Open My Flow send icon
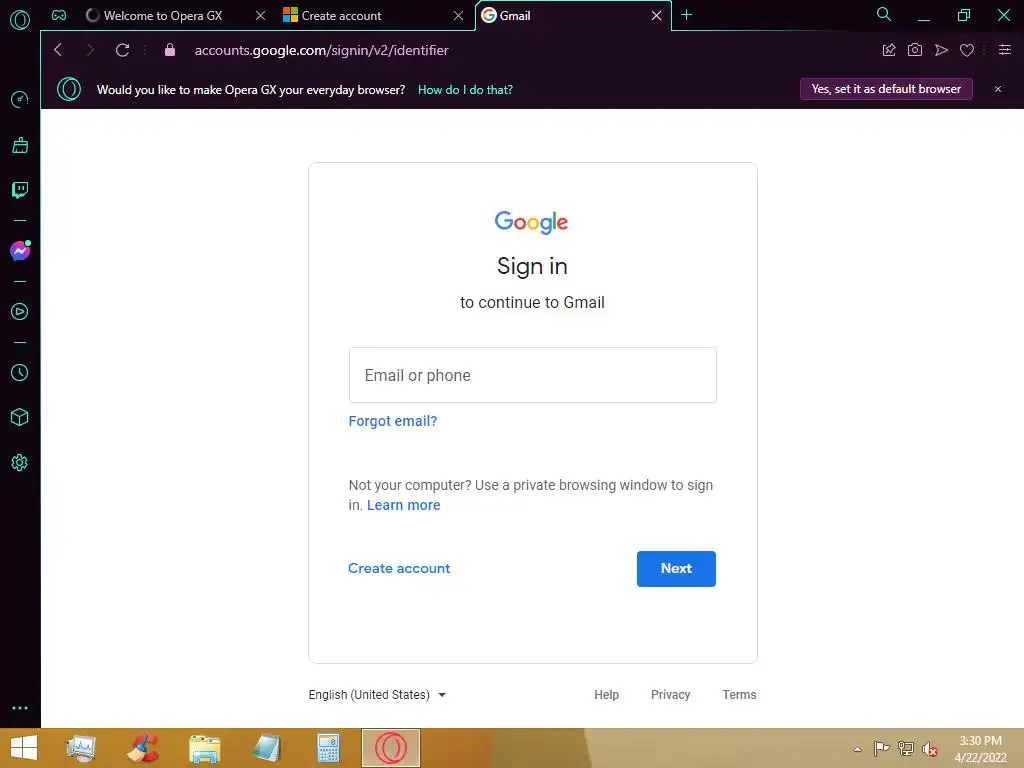1024x768 pixels. [941, 50]
